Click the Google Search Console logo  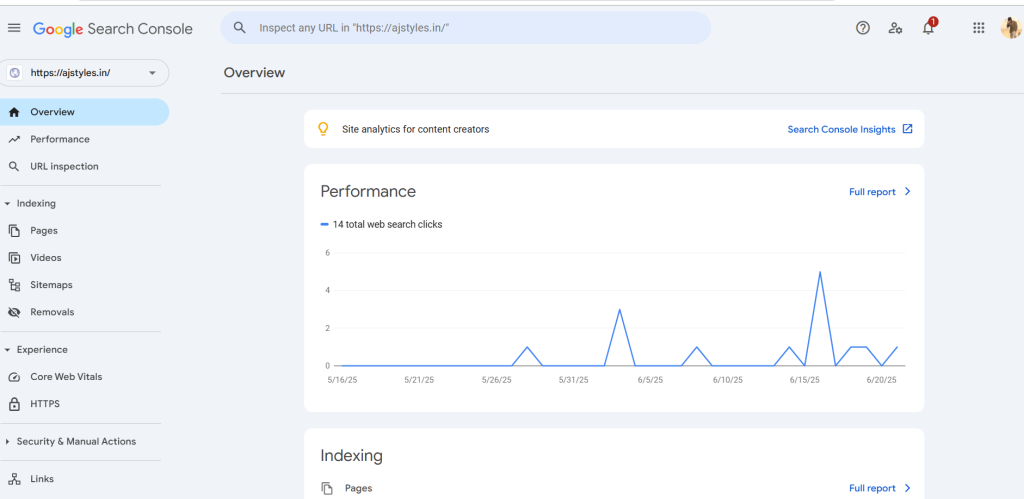click(113, 29)
